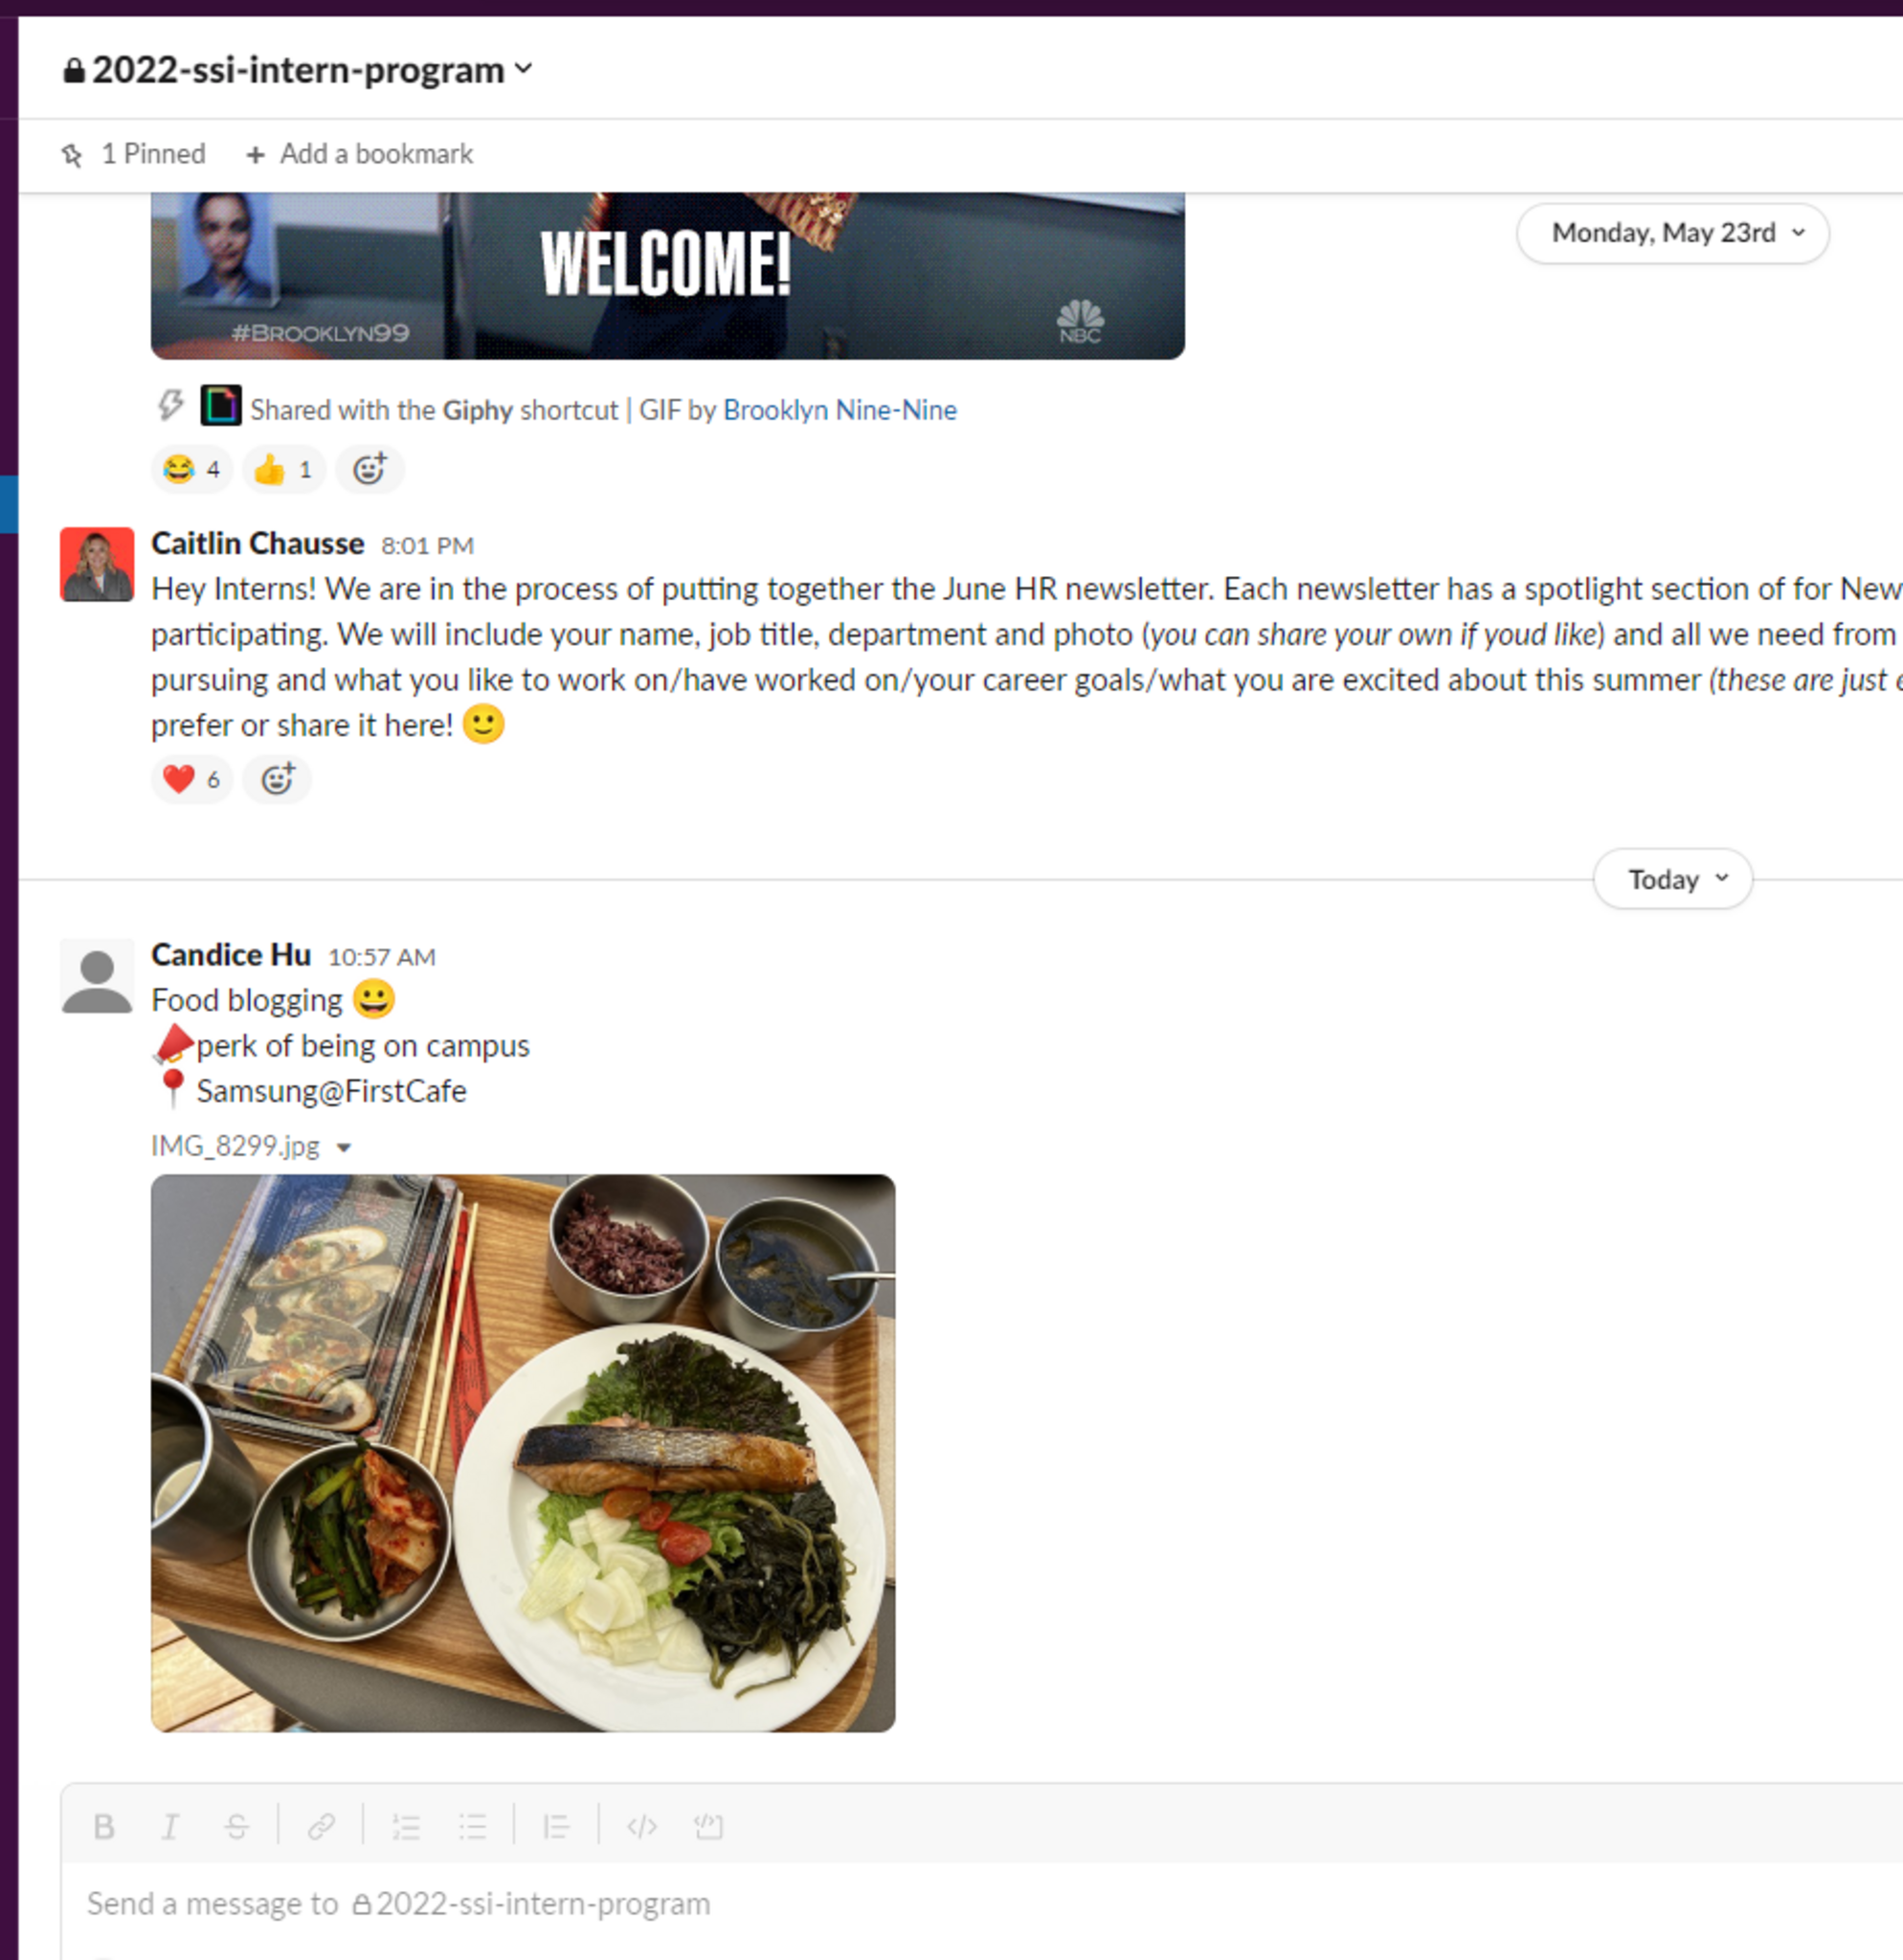
Task: Open the Monday, May 23rd date dropdown
Action: [x=1673, y=233]
